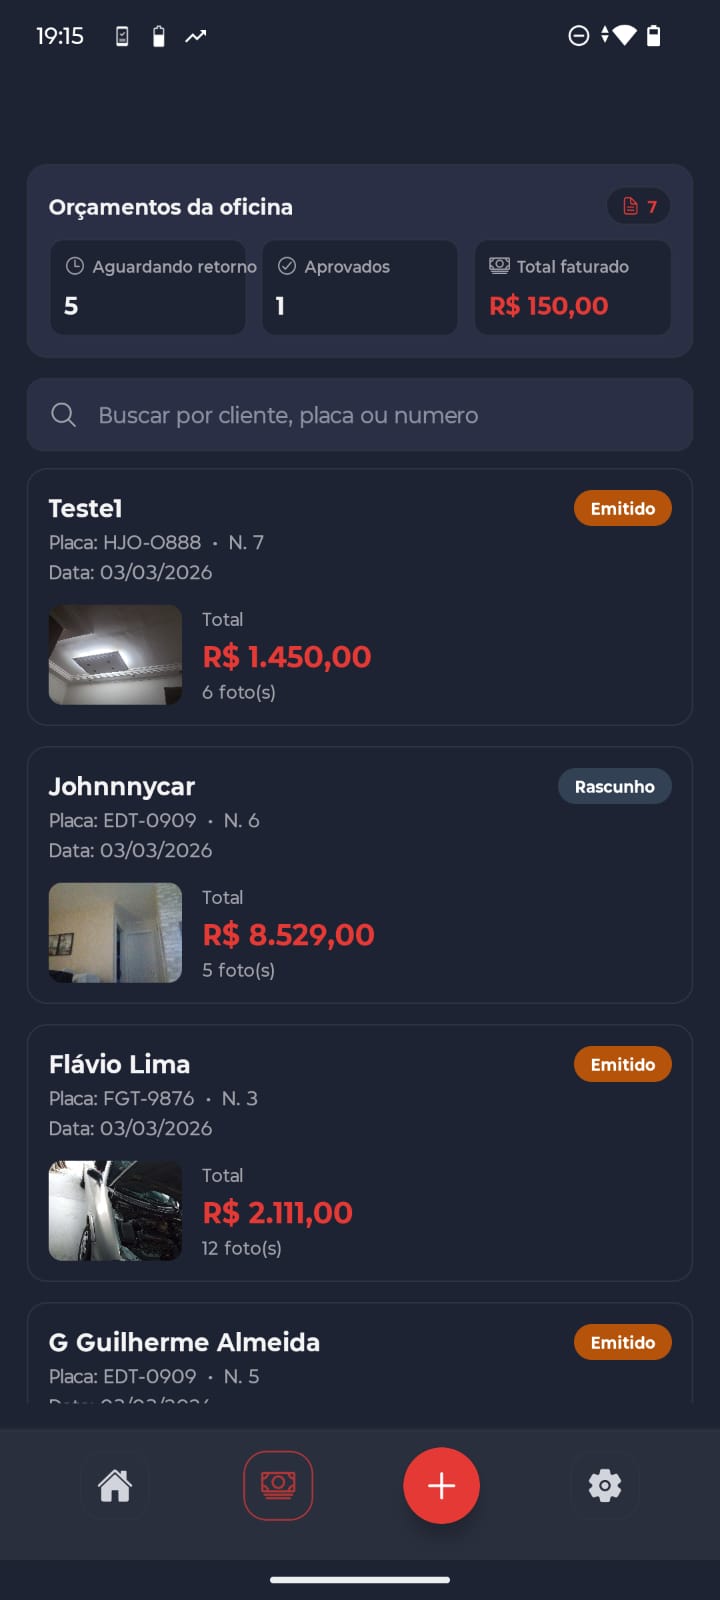Open the Johnnnycar budget photo thumbnail
This screenshot has height=1600, width=720.
click(115, 933)
